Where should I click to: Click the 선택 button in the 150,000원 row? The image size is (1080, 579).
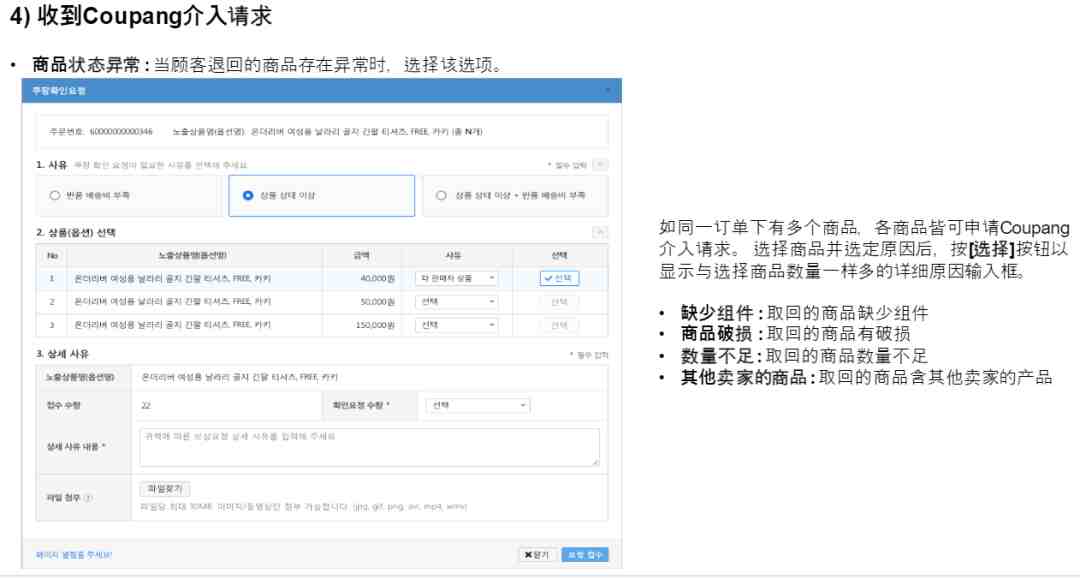[x=559, y=324]
